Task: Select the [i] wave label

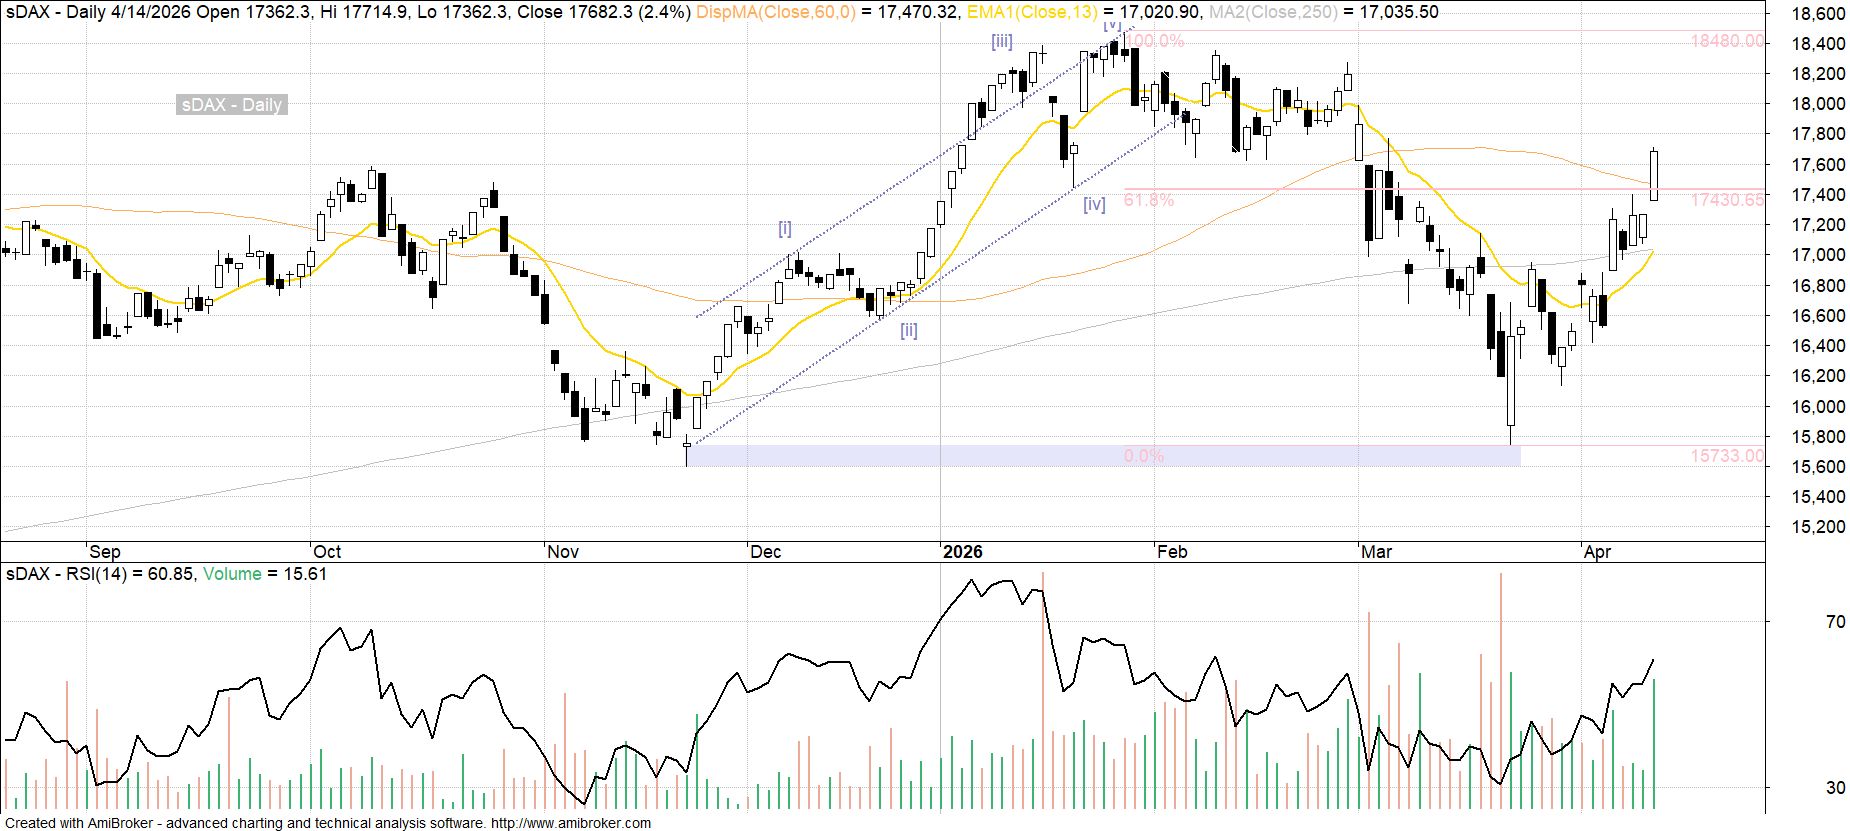Action: (x=785, y=229)
